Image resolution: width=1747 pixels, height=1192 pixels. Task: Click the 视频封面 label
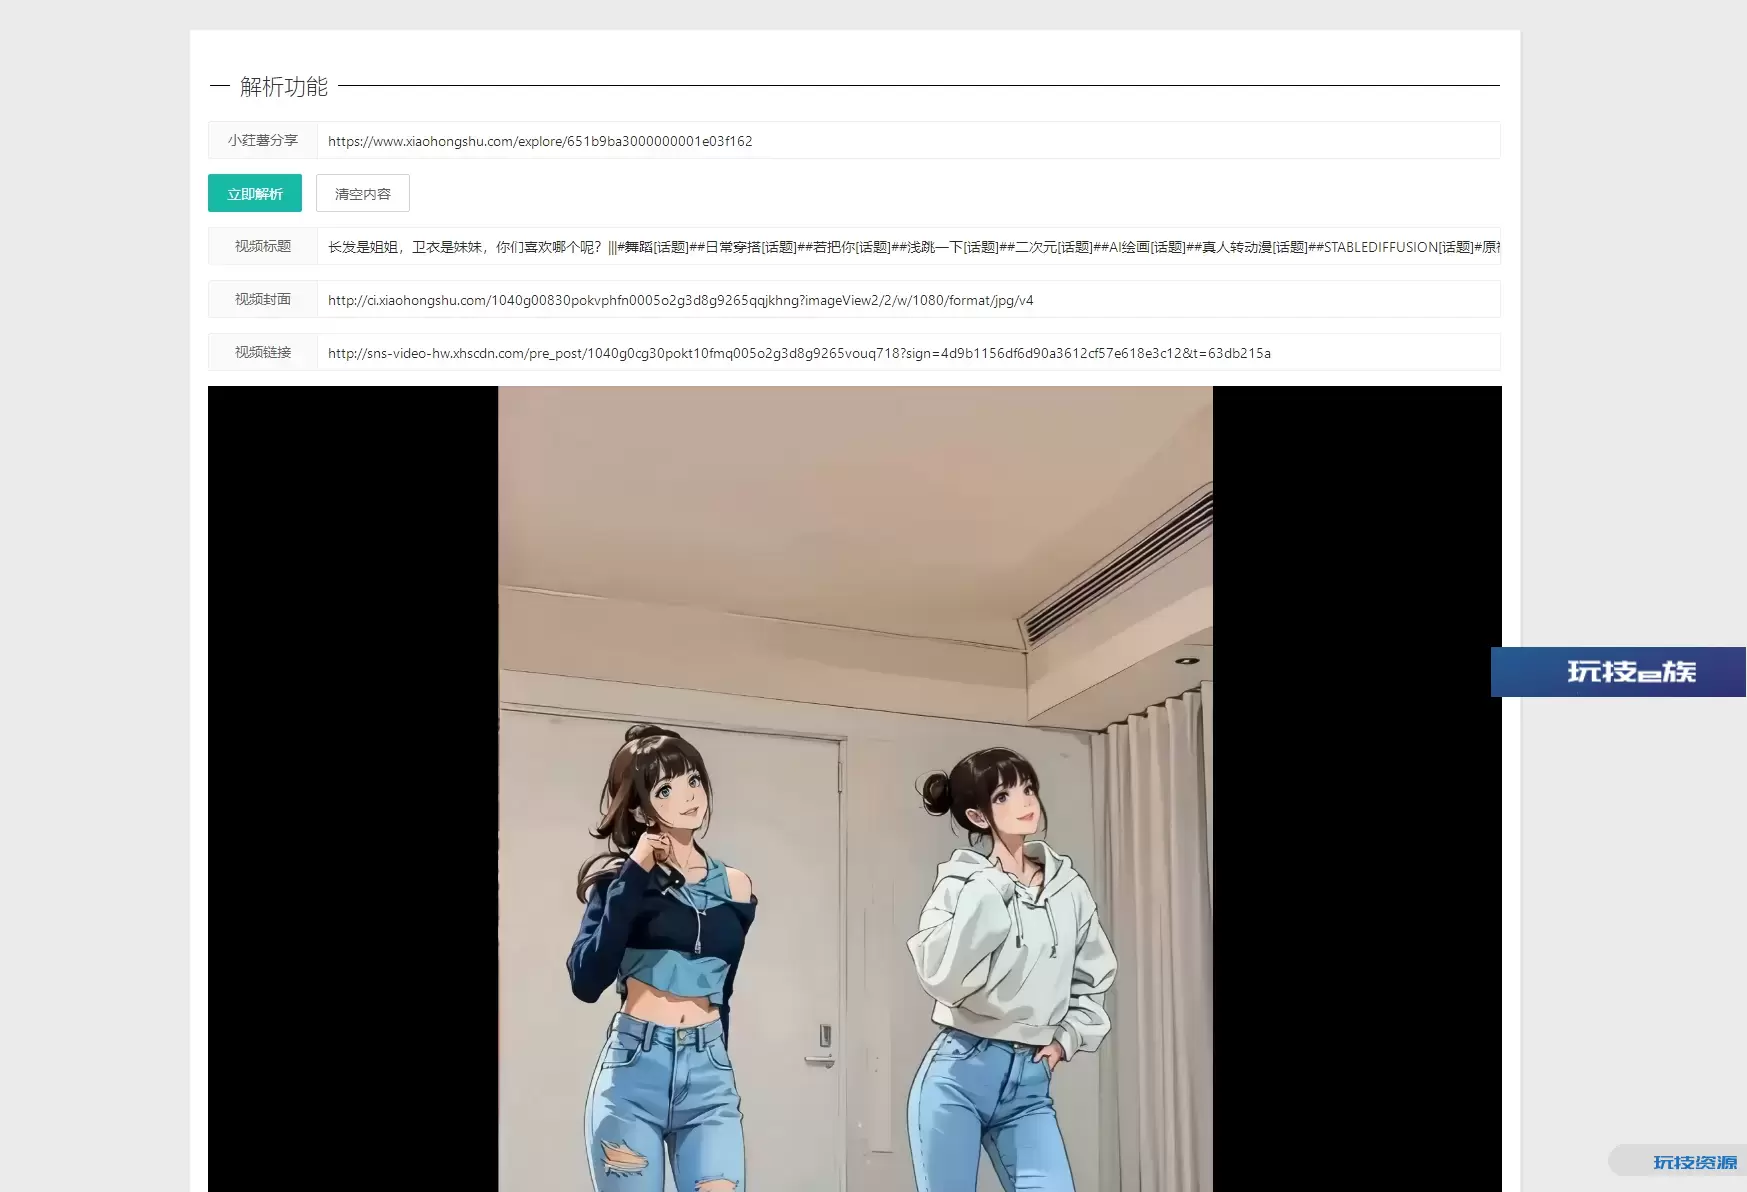263,299
